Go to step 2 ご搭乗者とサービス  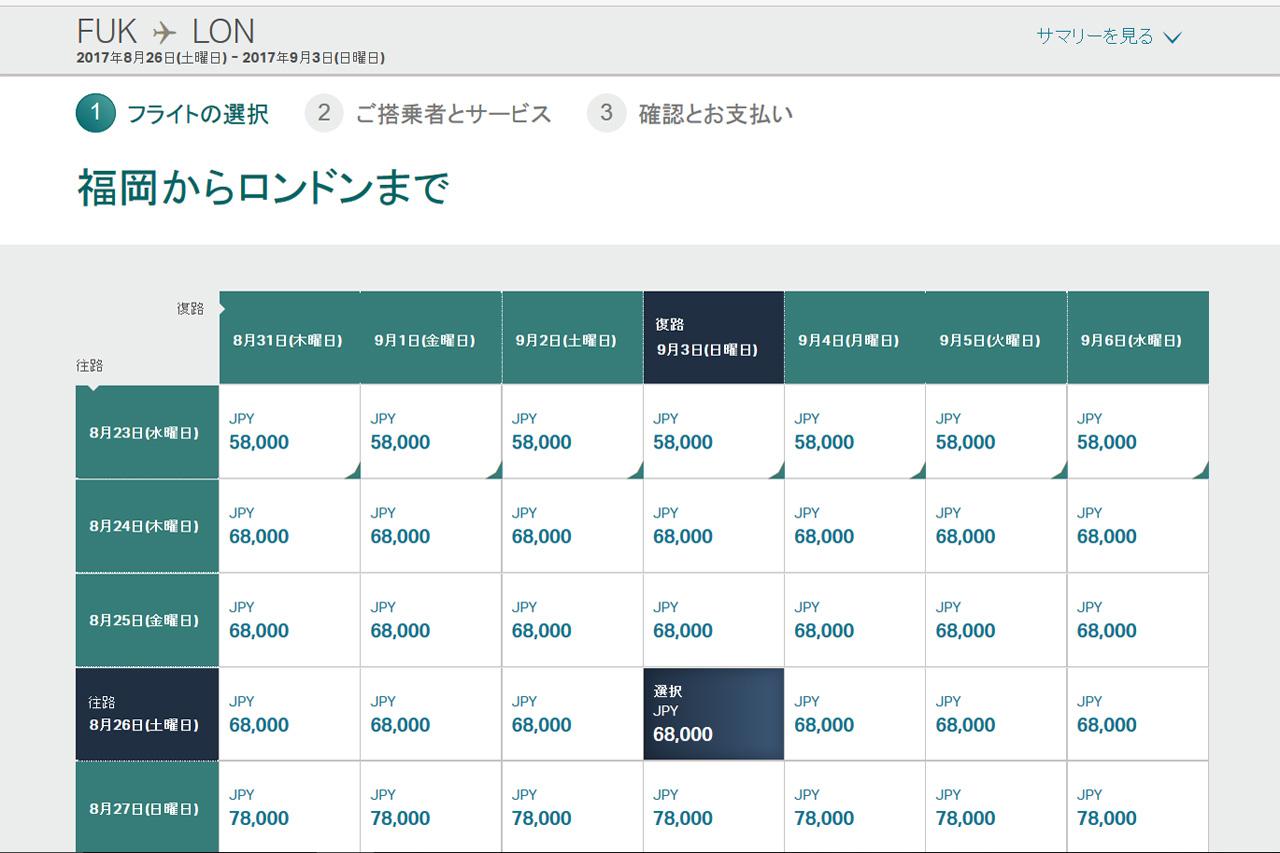[428, 113]
